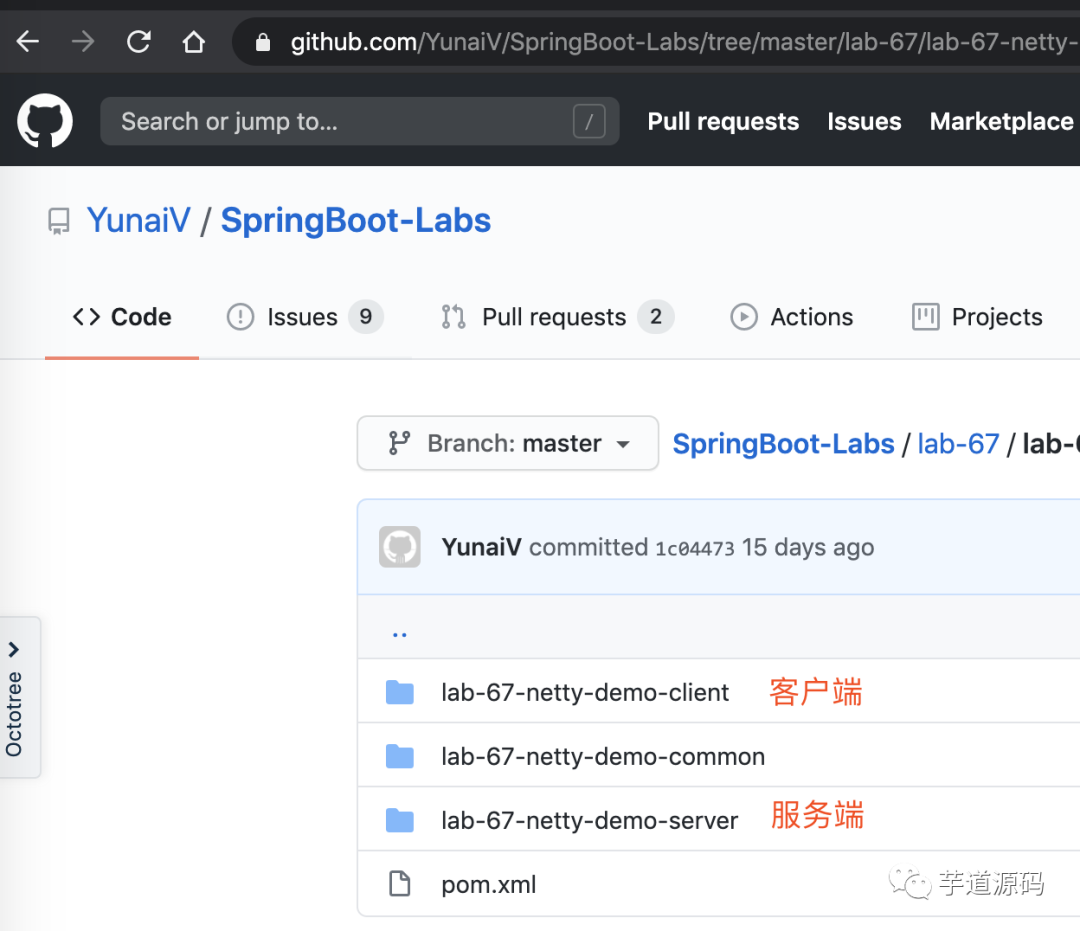1080x931 pixels.
Task: Click the YunaiV committer avatar
Action: [x=399, y=547]
